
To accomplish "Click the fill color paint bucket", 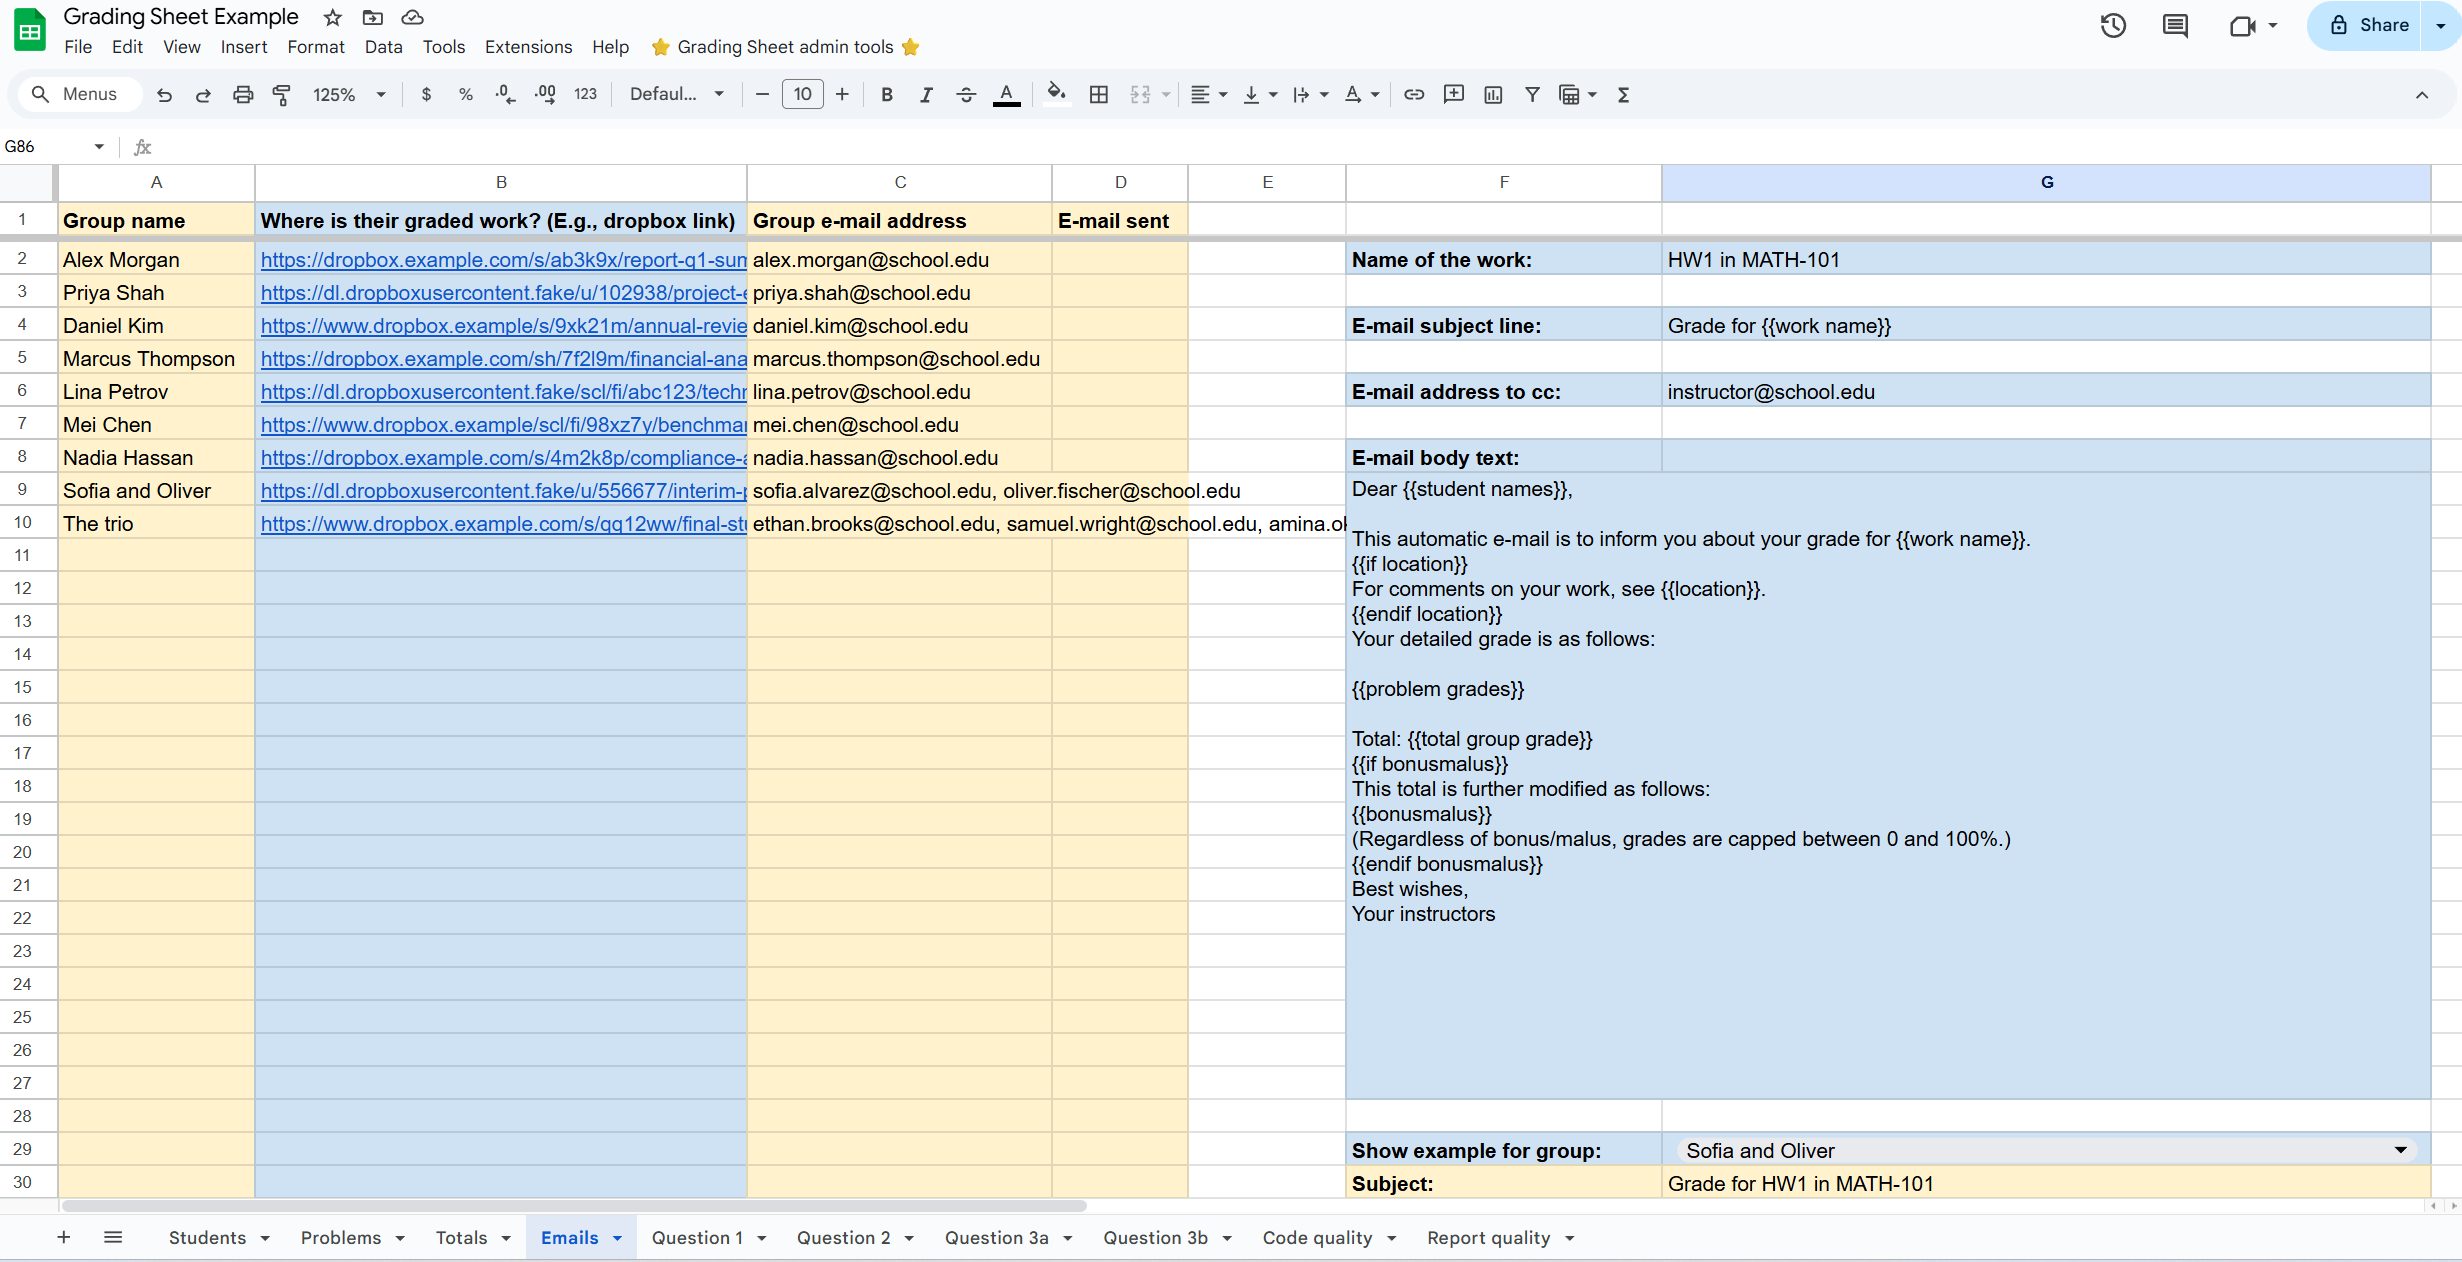I will pos(1056,95).
